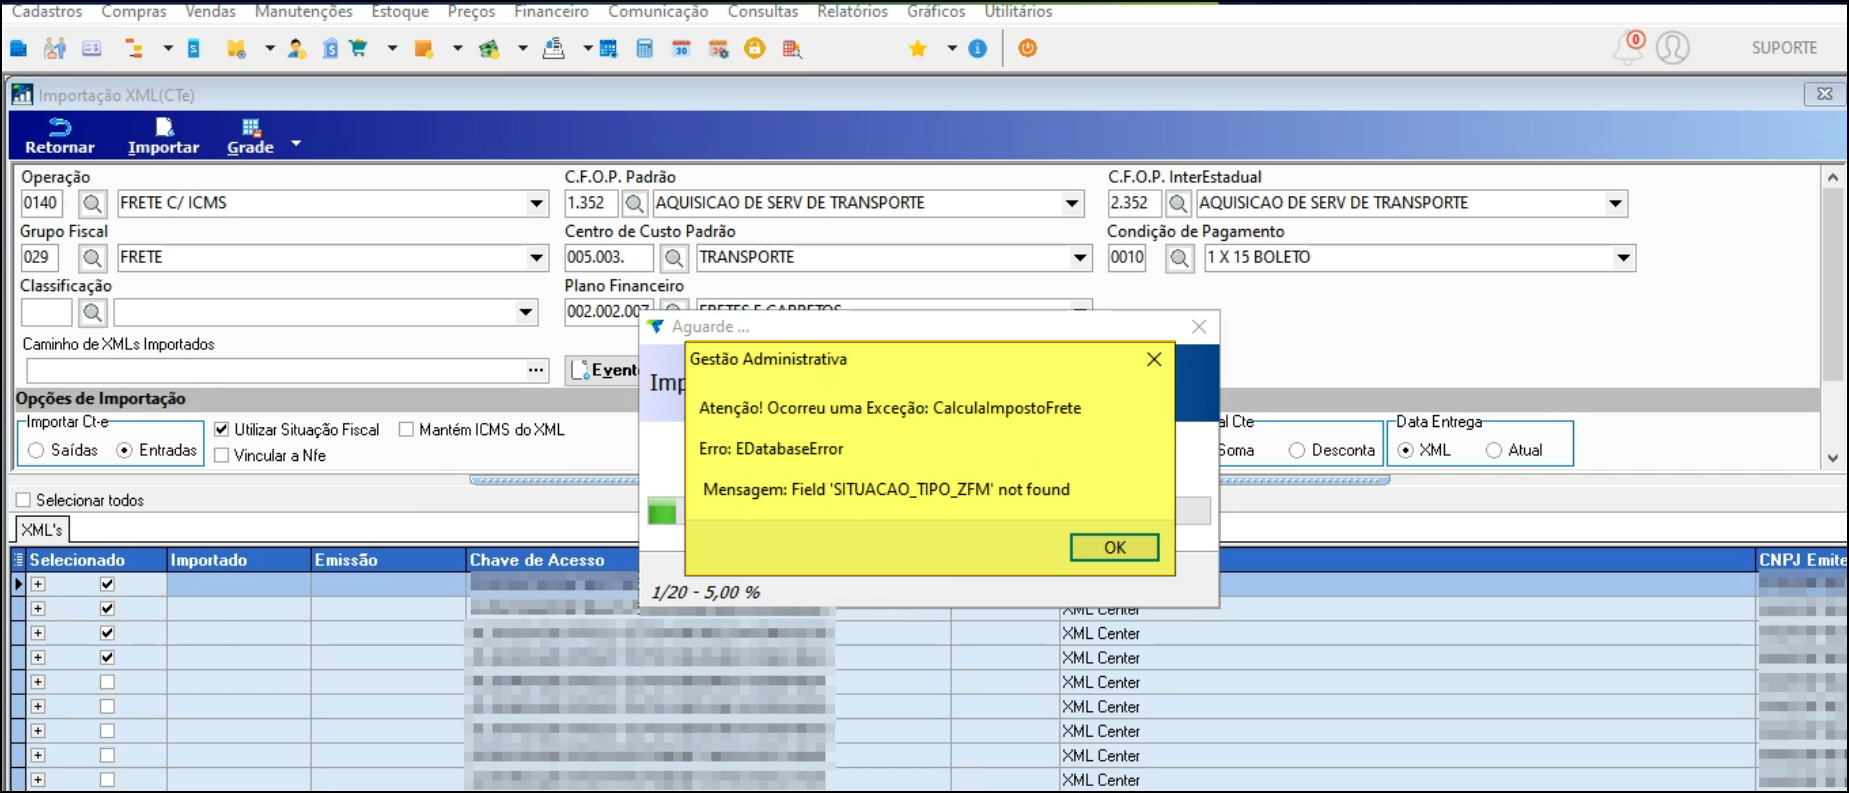Open the TRANSPORTE cost center dropdown
Image resolution: width=1849 pixels, height=793 pixels.
pos(1080,258)
